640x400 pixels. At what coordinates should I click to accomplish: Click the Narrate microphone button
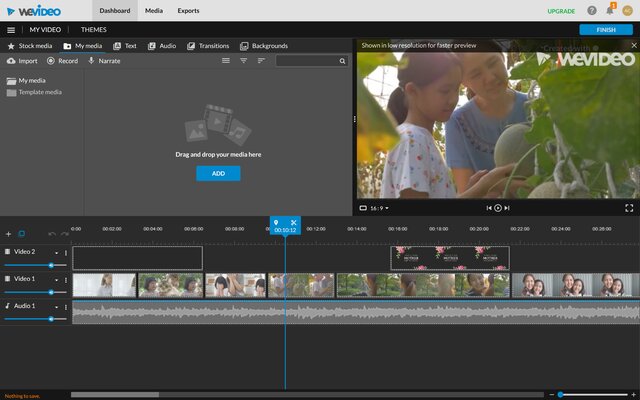coord(104,61)
